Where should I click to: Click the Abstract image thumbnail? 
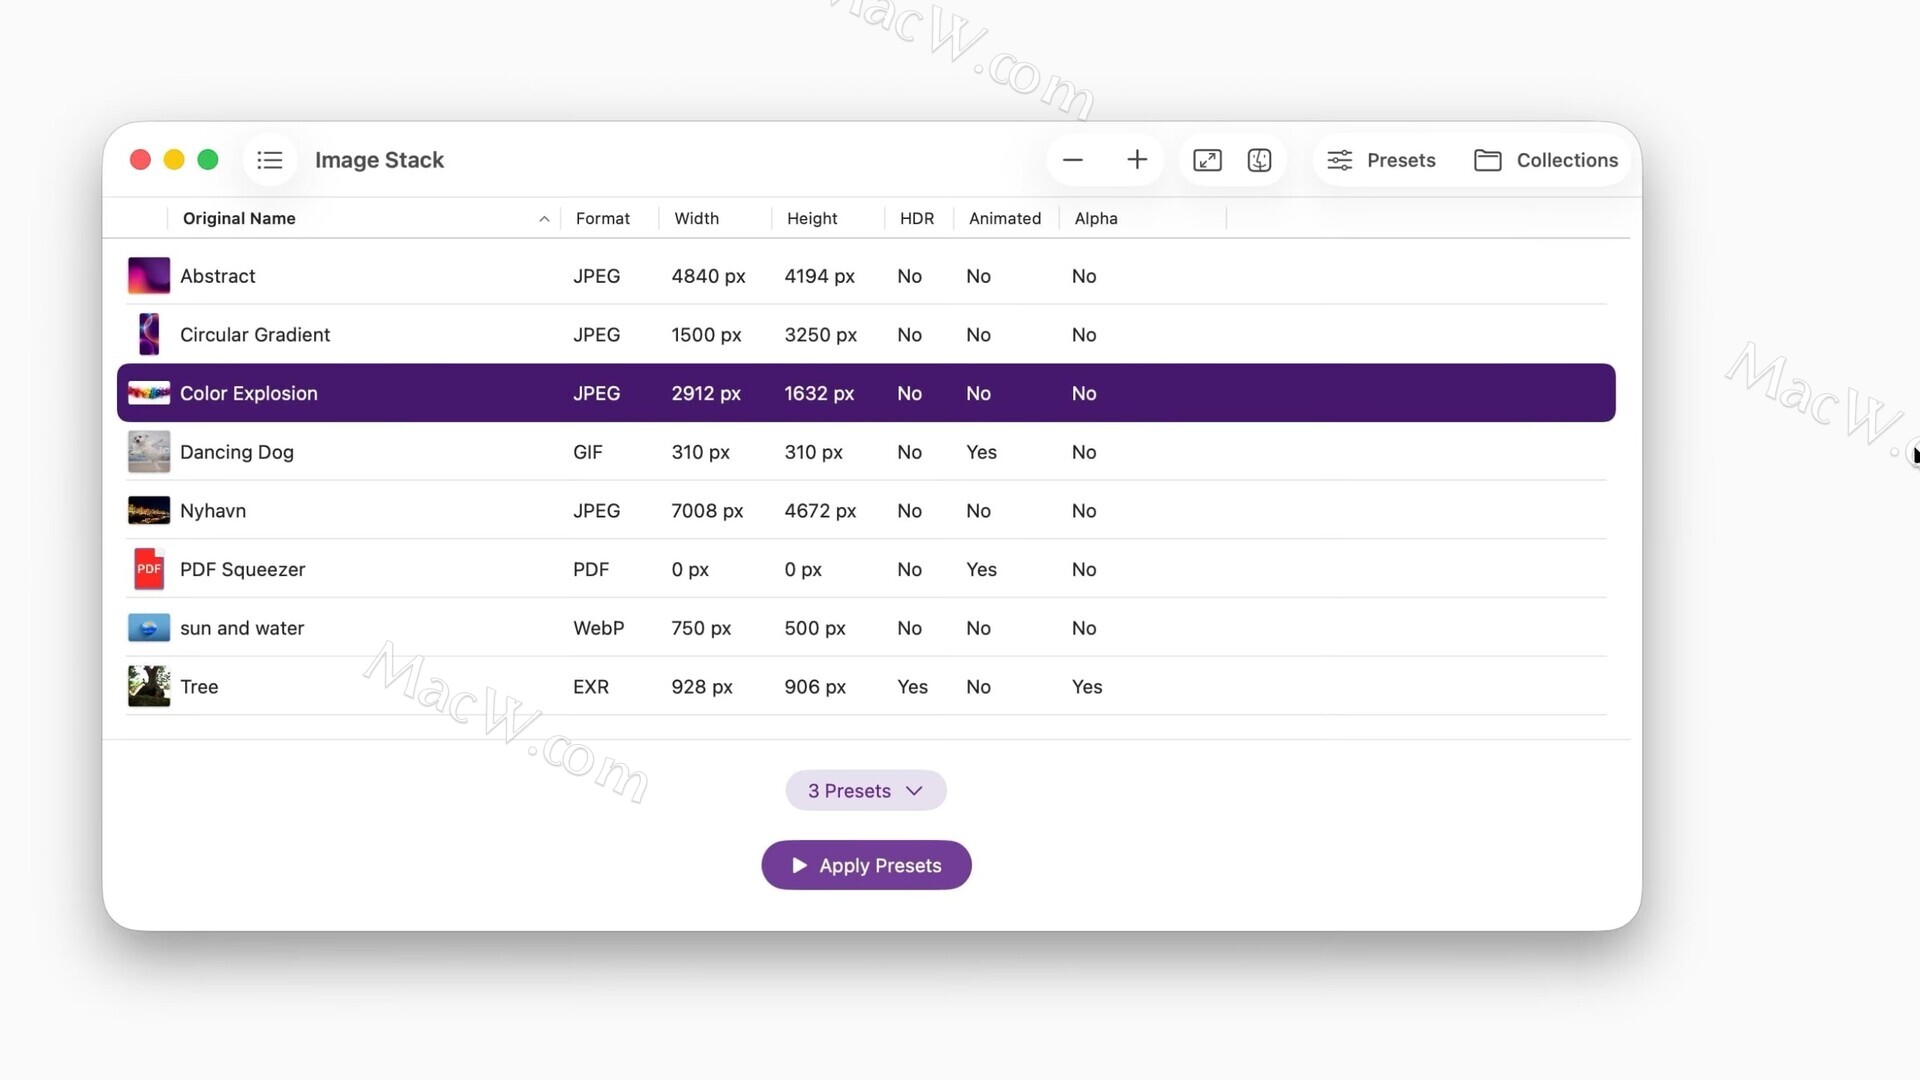click(x=148, y=276)
